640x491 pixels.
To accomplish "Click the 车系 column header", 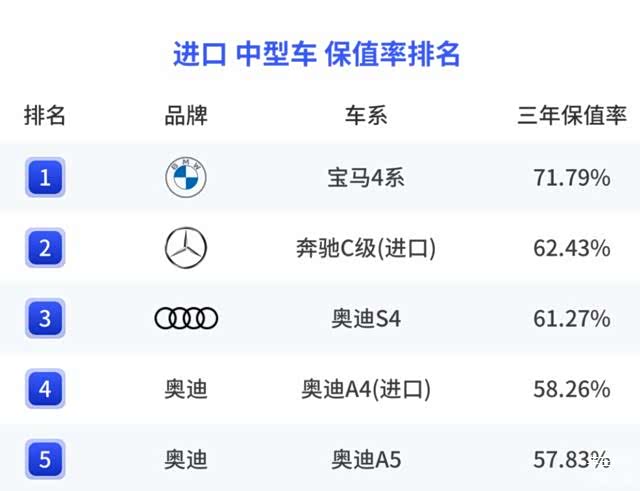I will point(366,115).
